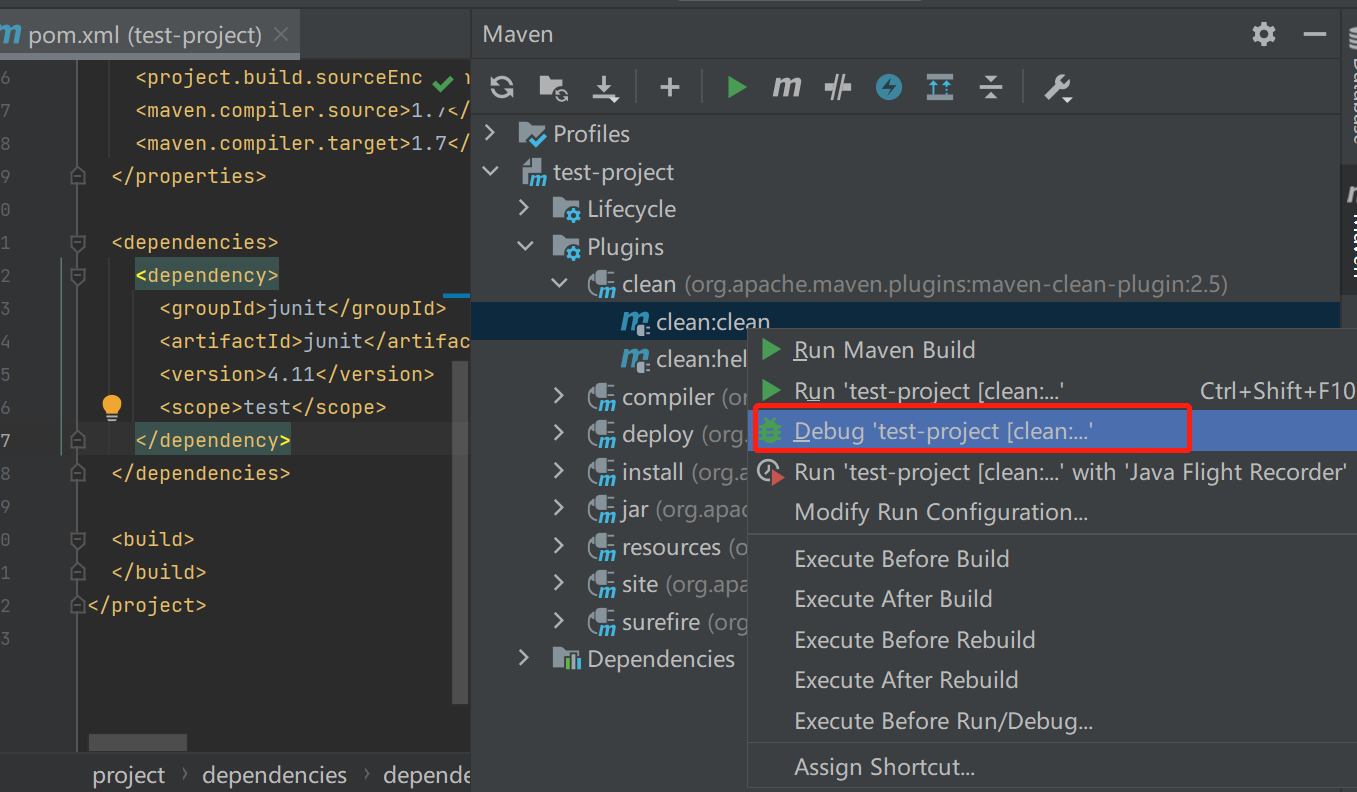1357x792 pixels.
Task: Click 'dependencies' in the breadcrumb bar
Action: coord(274,775)
